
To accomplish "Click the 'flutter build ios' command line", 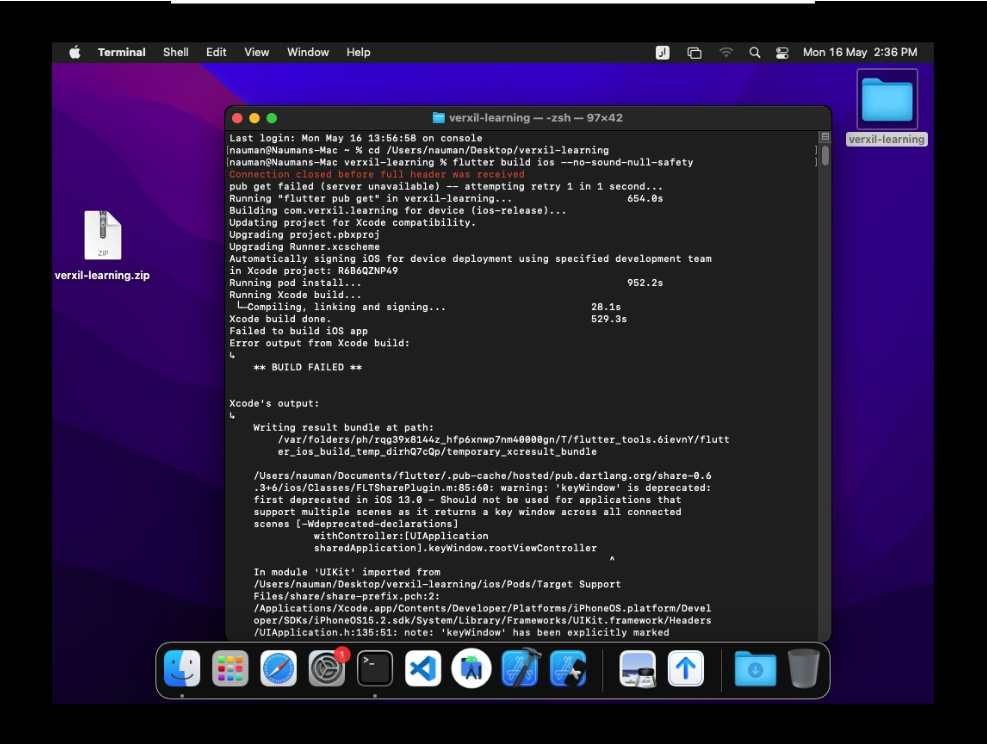I will click(572, 162).
